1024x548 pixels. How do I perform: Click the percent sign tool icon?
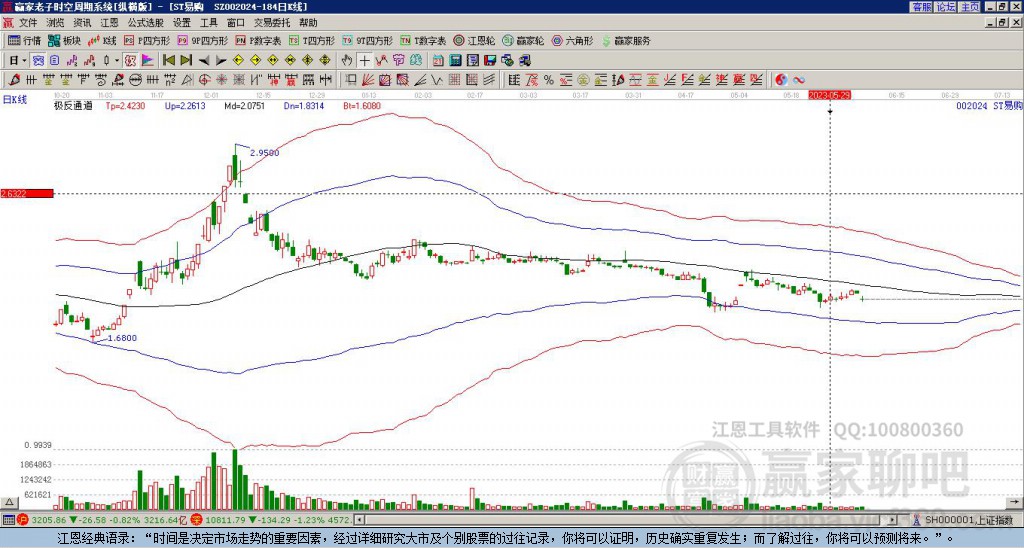point(549,80)
